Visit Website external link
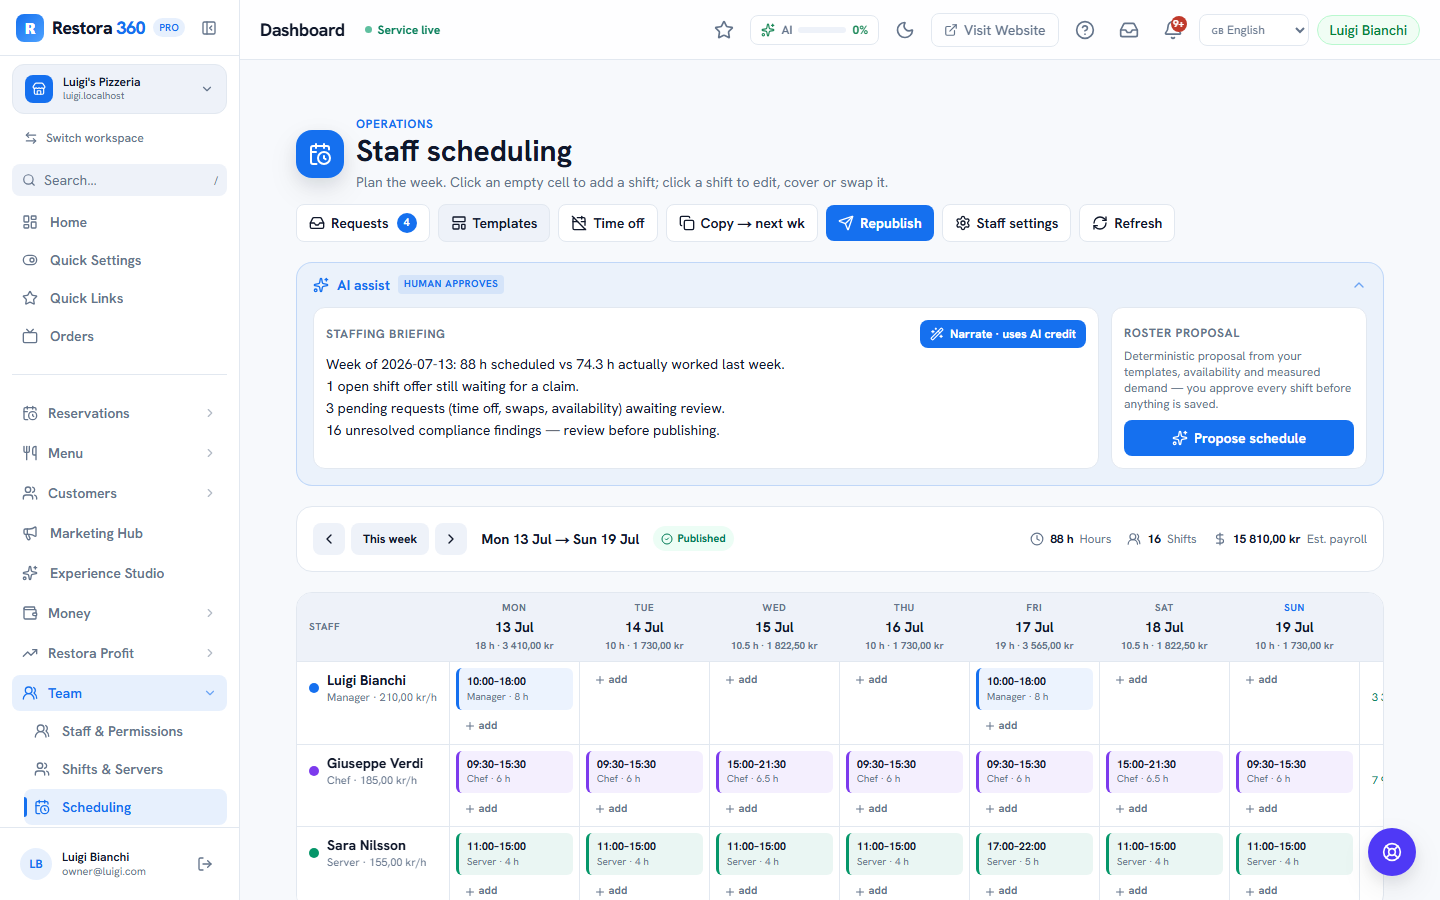The width and height of the screenshot is (1440, 900). [x=995, y=30]
